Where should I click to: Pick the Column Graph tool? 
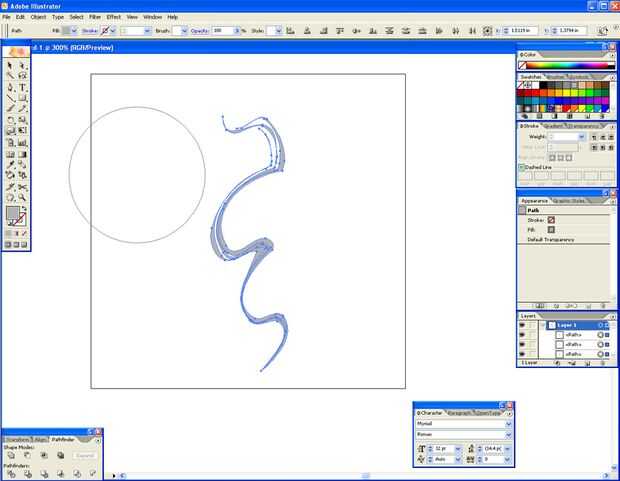click(x=23, y=143)
